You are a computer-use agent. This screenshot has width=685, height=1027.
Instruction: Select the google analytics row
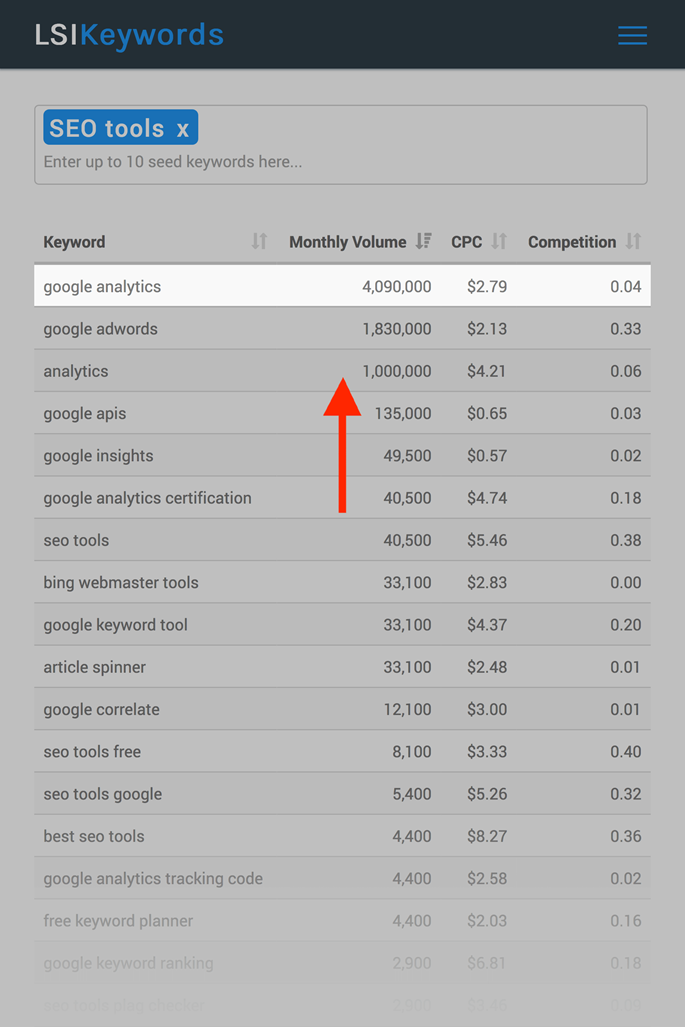pyautogui.click(x=342, y=286)
